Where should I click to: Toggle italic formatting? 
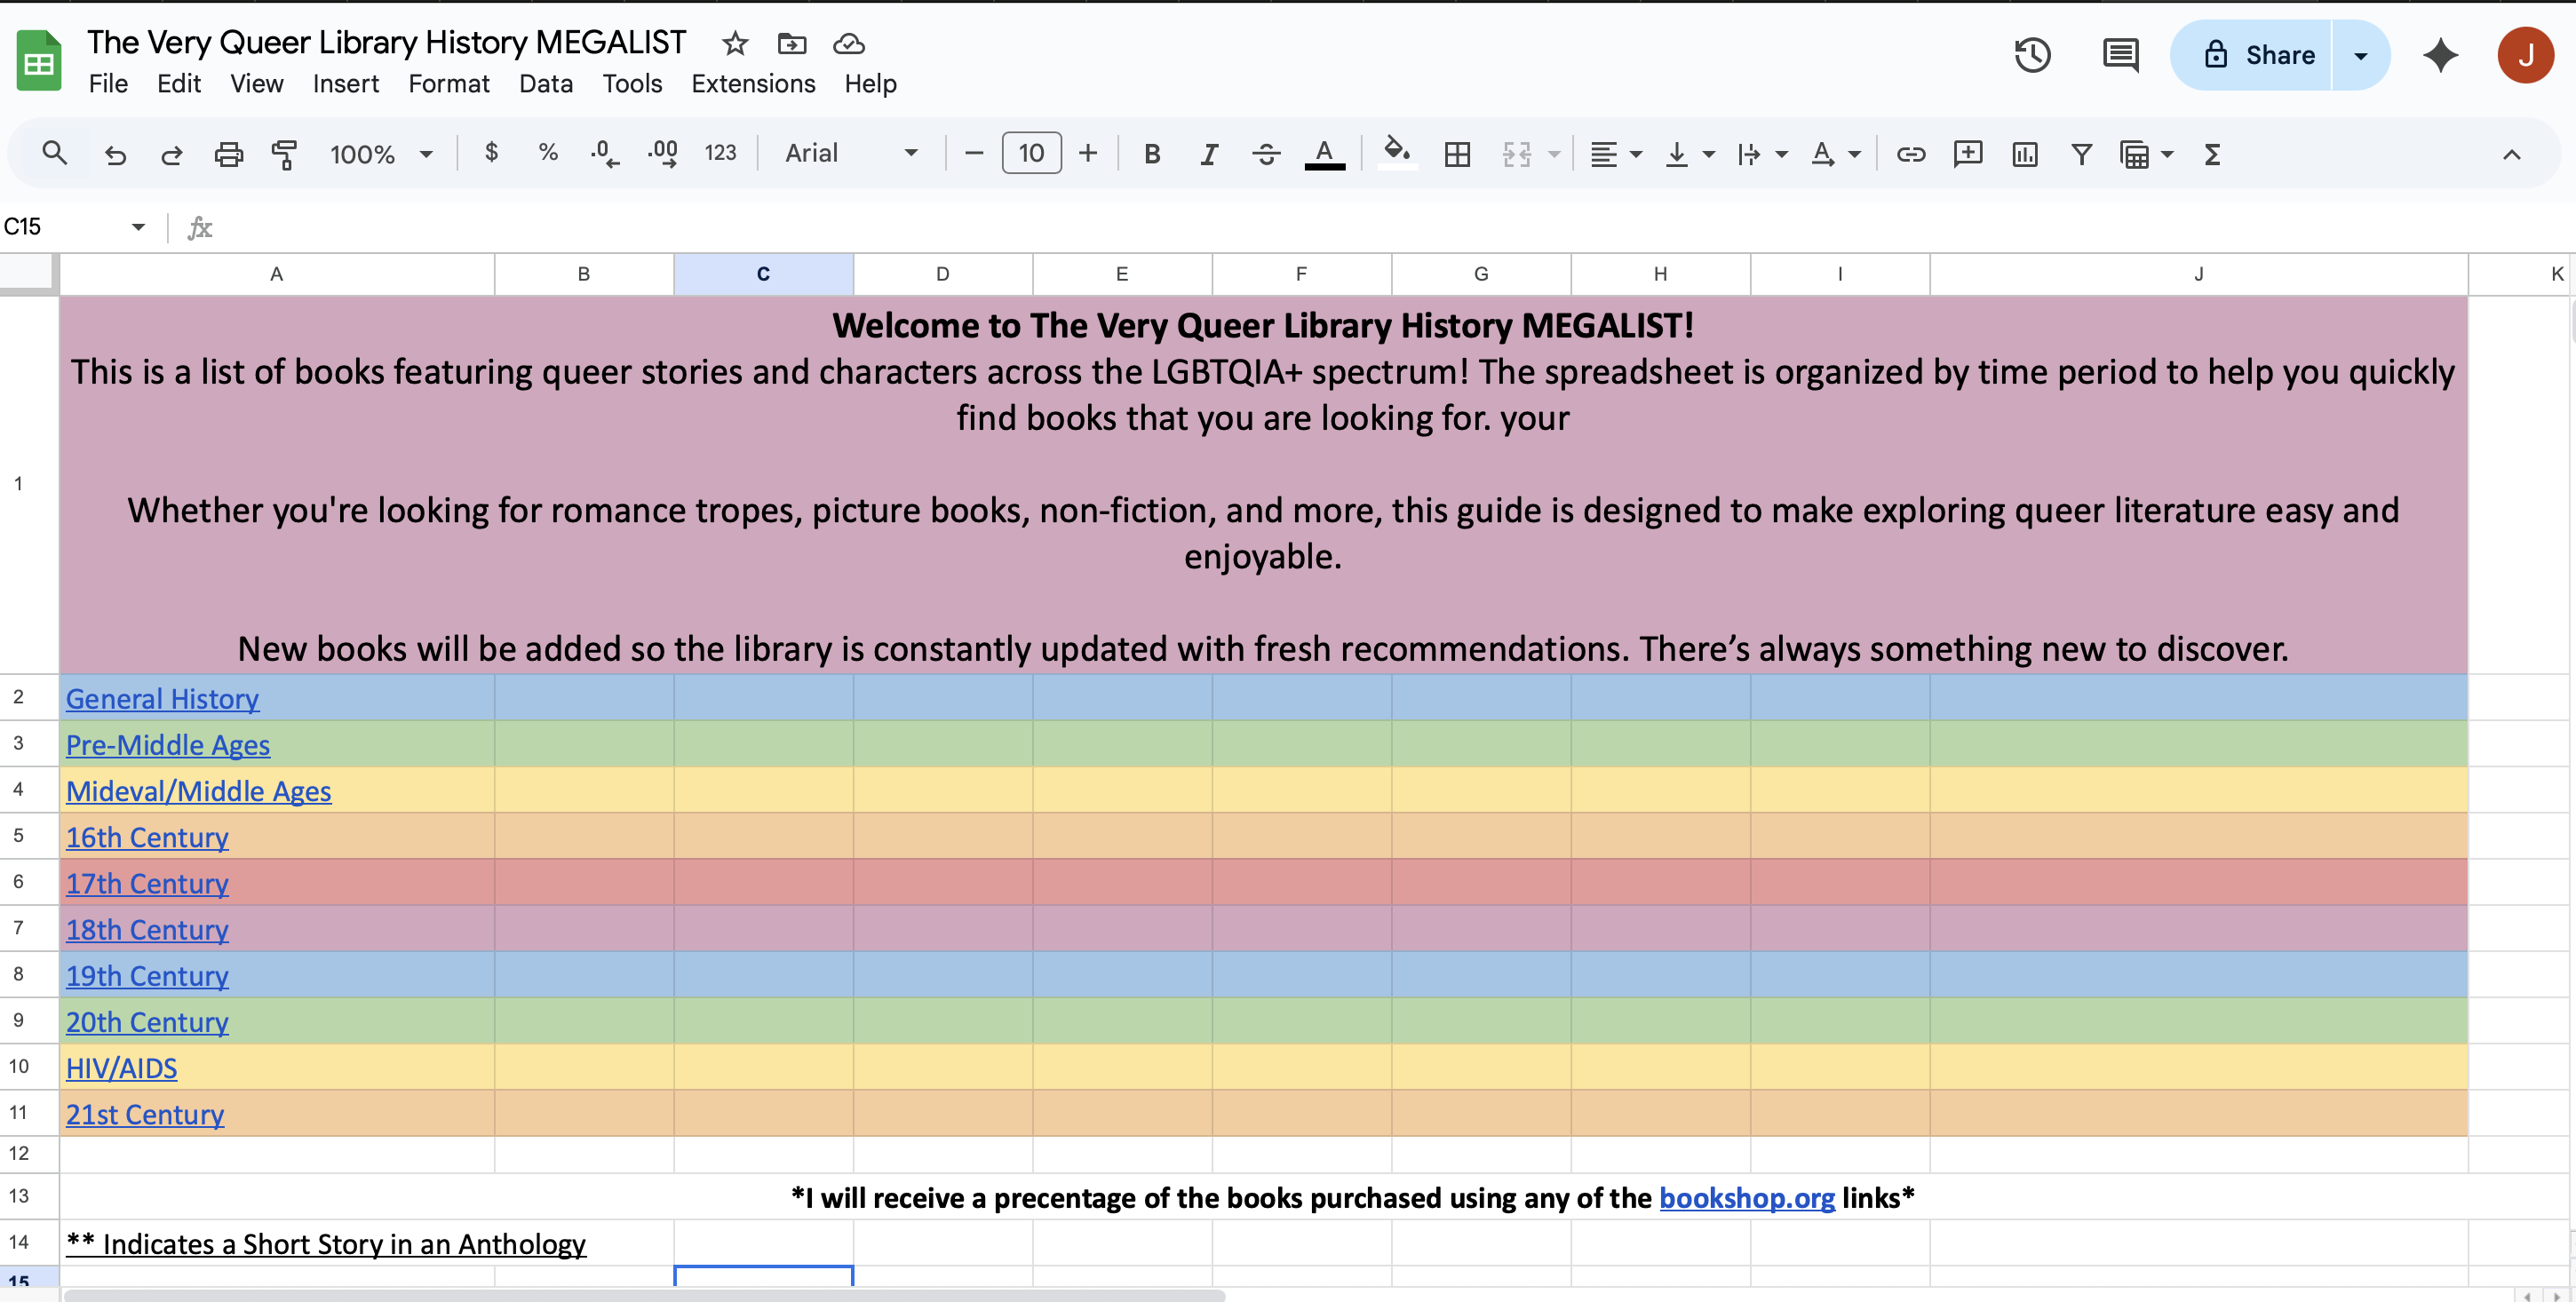(x=1209, y=154)
